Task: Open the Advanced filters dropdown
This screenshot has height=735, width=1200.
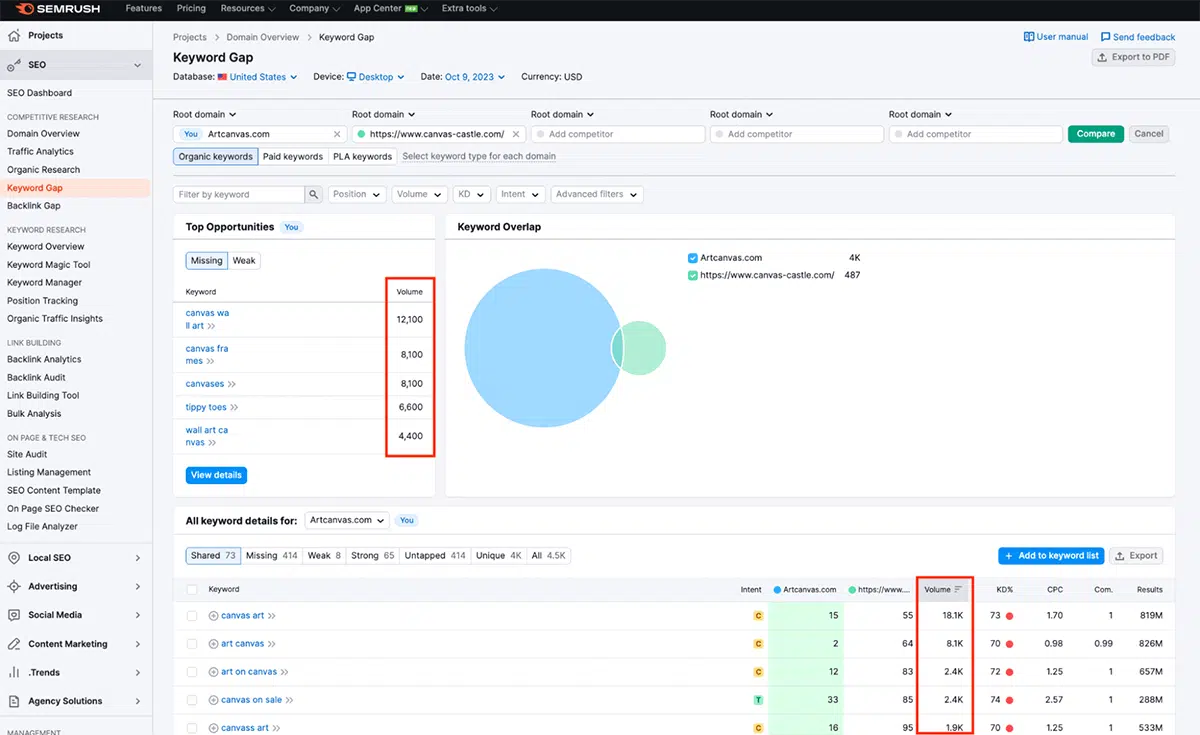Action: tap(596, 194)
